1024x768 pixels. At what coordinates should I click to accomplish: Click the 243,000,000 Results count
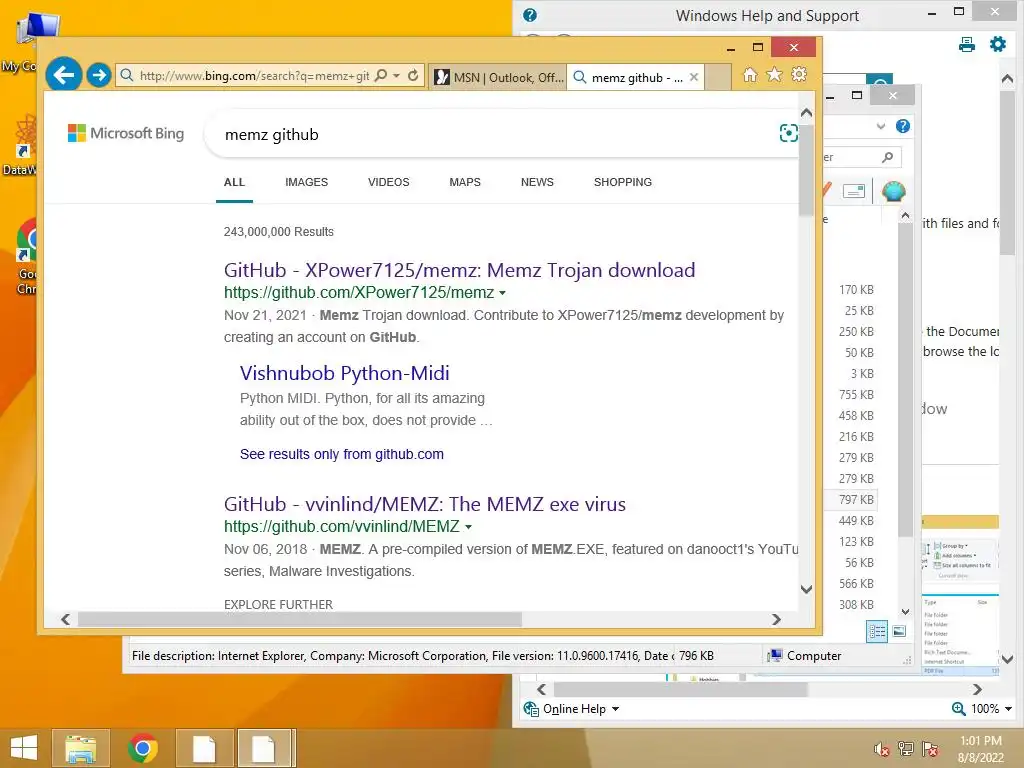pyautogui.click(x=279, y=232)
